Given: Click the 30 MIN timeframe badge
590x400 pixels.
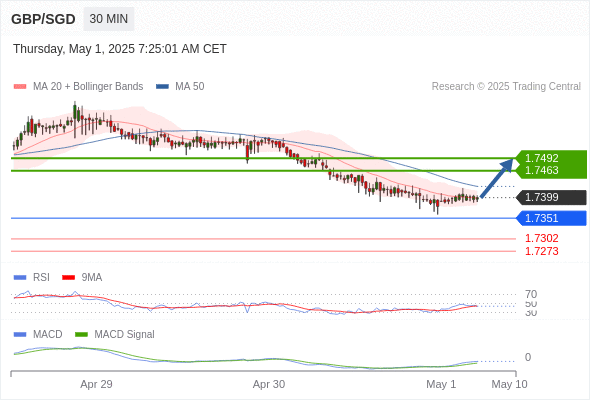Looking at the screenshot, I should [x=109, y=19].
